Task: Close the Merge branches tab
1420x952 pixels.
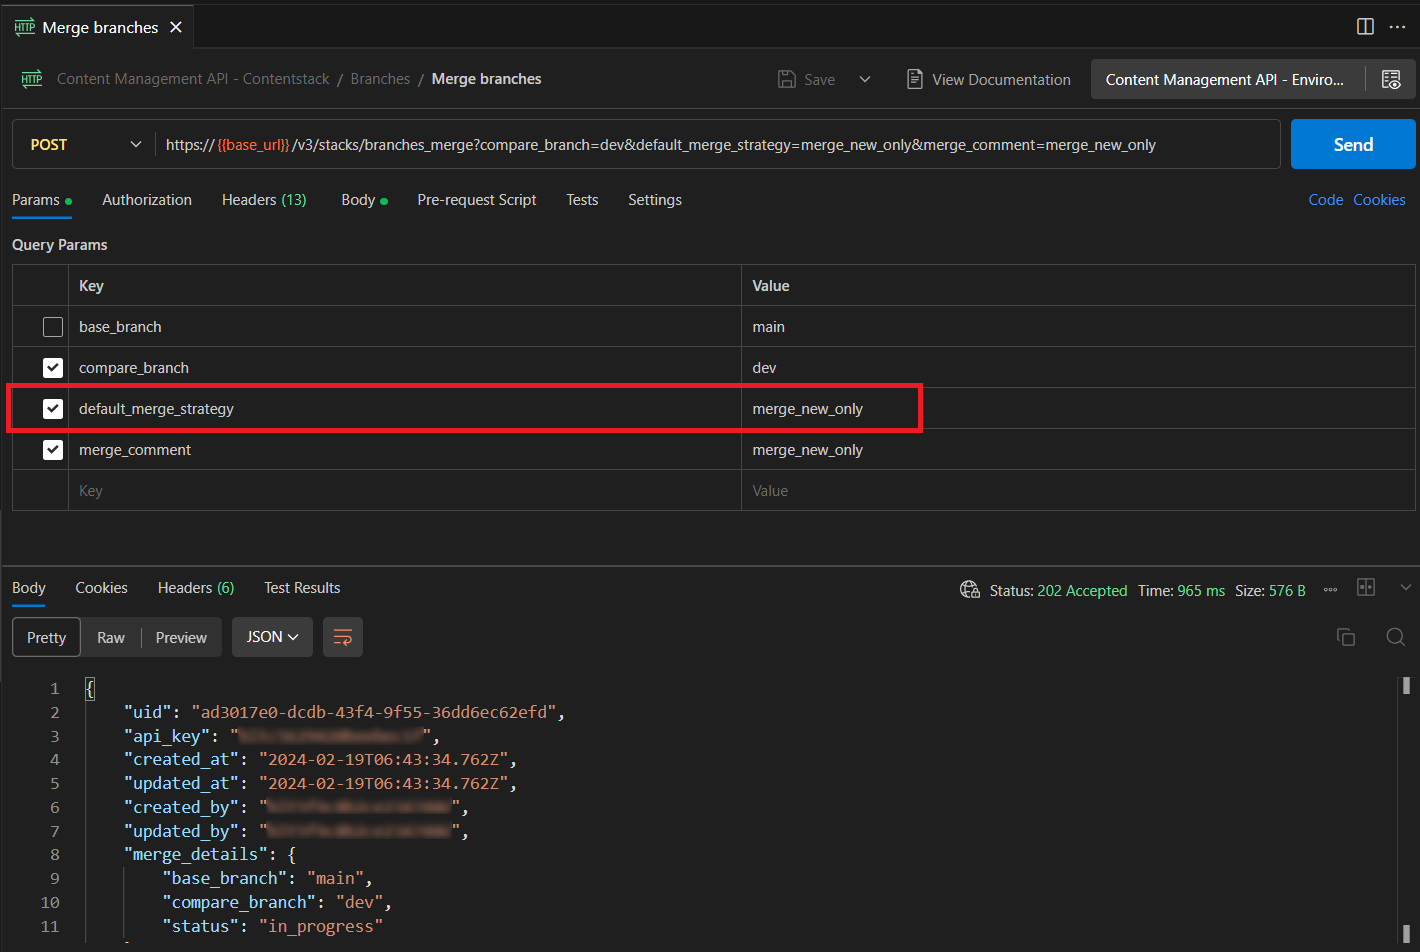Action: (176, 27)
